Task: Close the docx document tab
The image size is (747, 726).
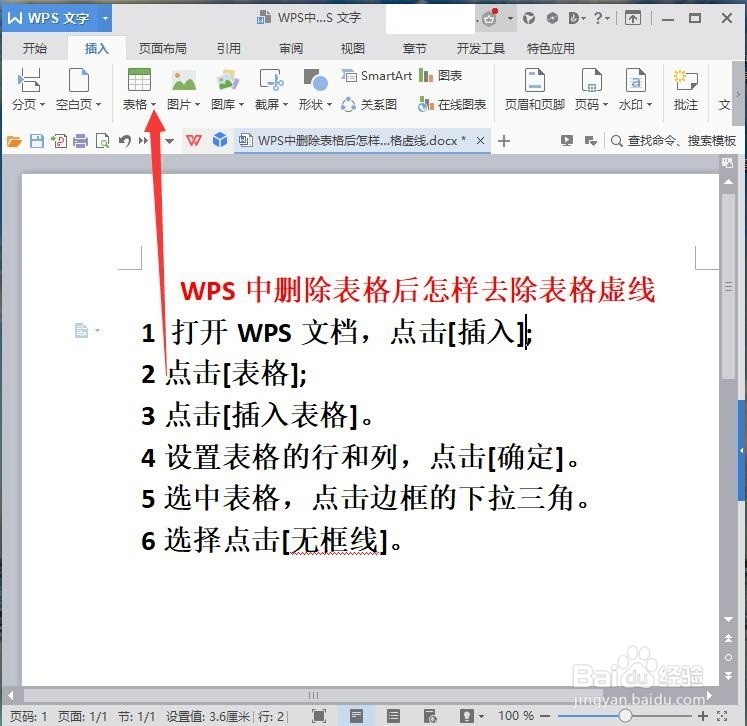Action: [x=481, y=141]
